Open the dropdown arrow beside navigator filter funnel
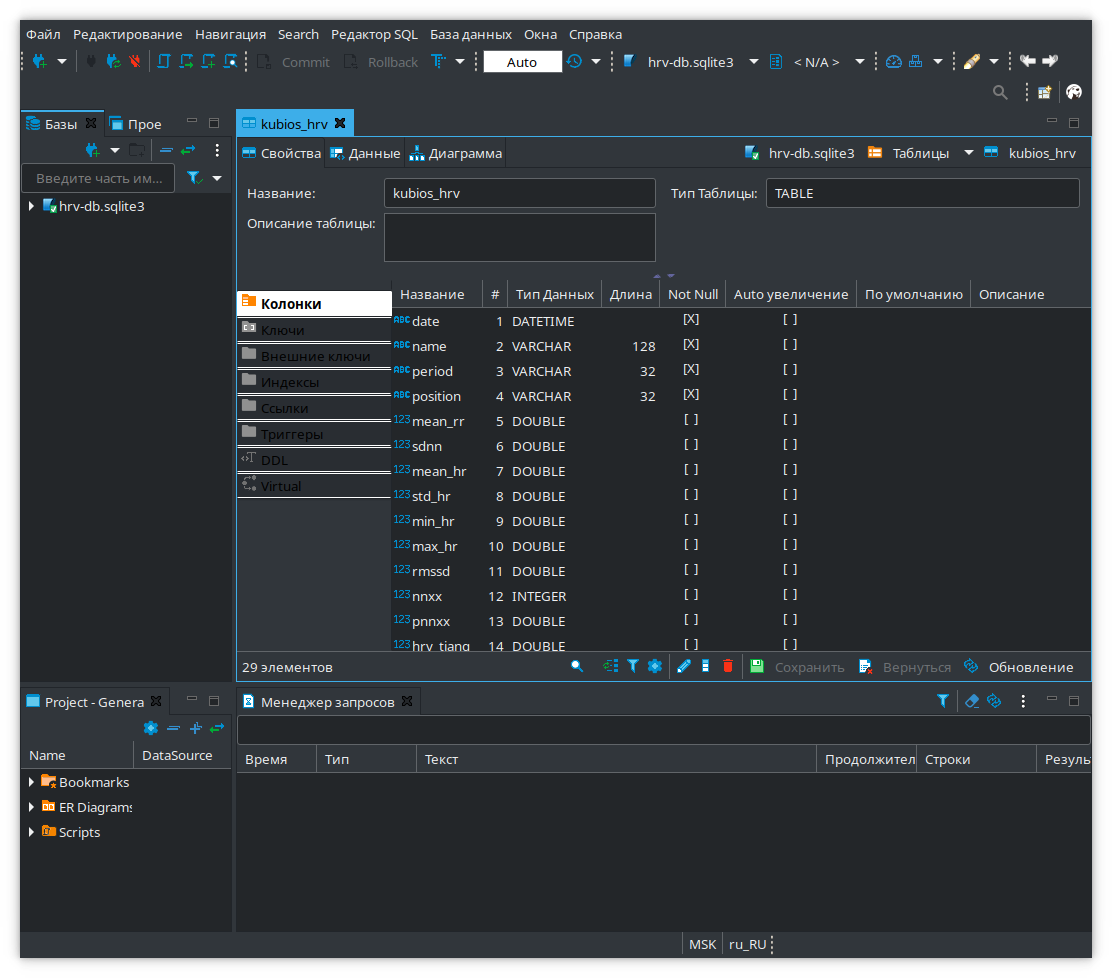The height and width of the screenshot is (978, 1112). (x=217, y=178)
